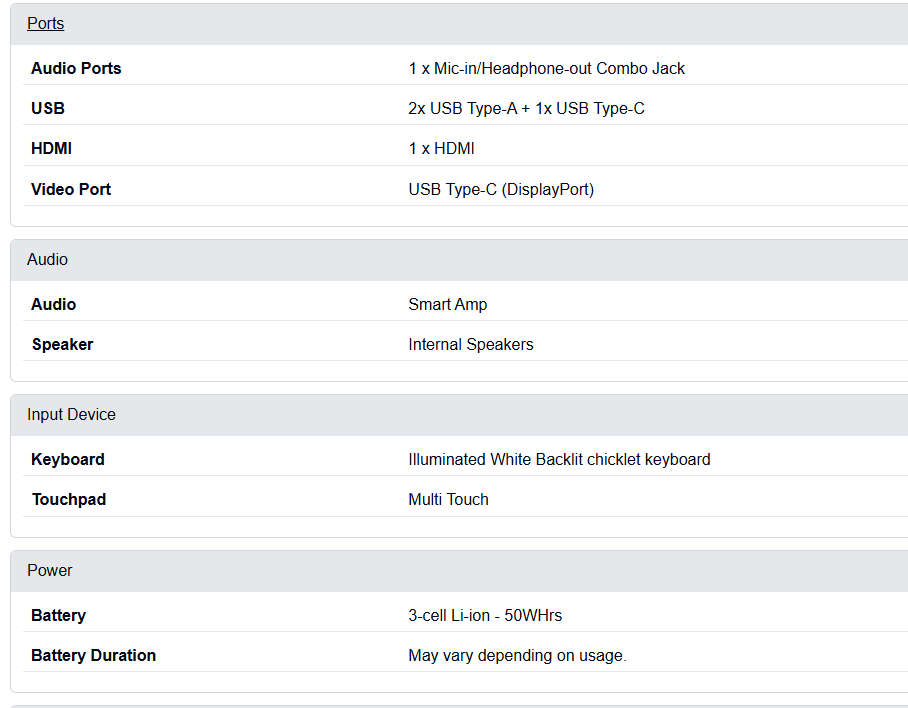Click the Internal Speakers value
The image size is (908, 708).
pos(470,344)
